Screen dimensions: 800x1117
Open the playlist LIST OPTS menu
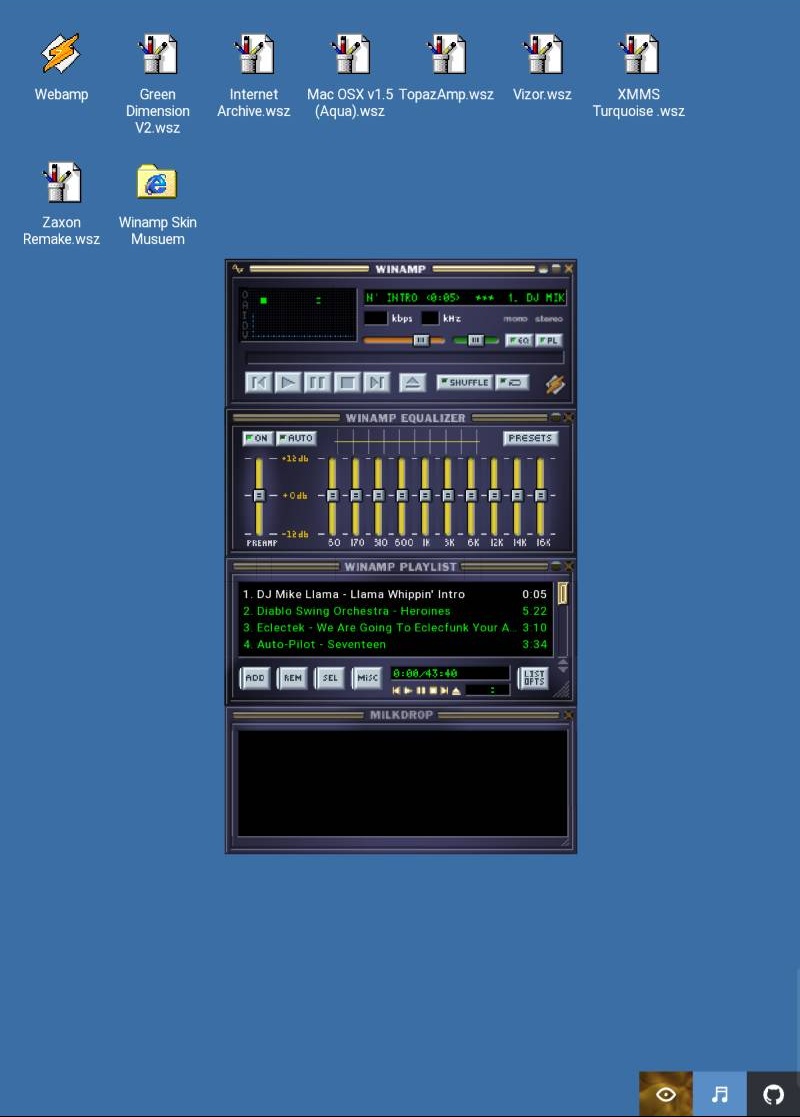coord(533,678)
